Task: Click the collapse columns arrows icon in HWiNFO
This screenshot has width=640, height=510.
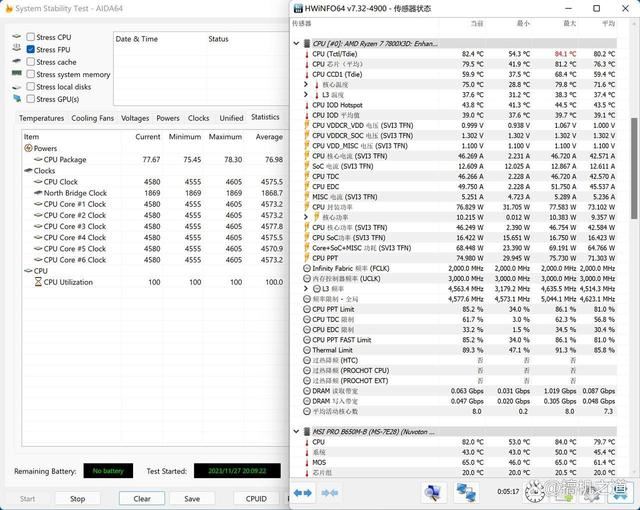Action: (x=330, y=493)
